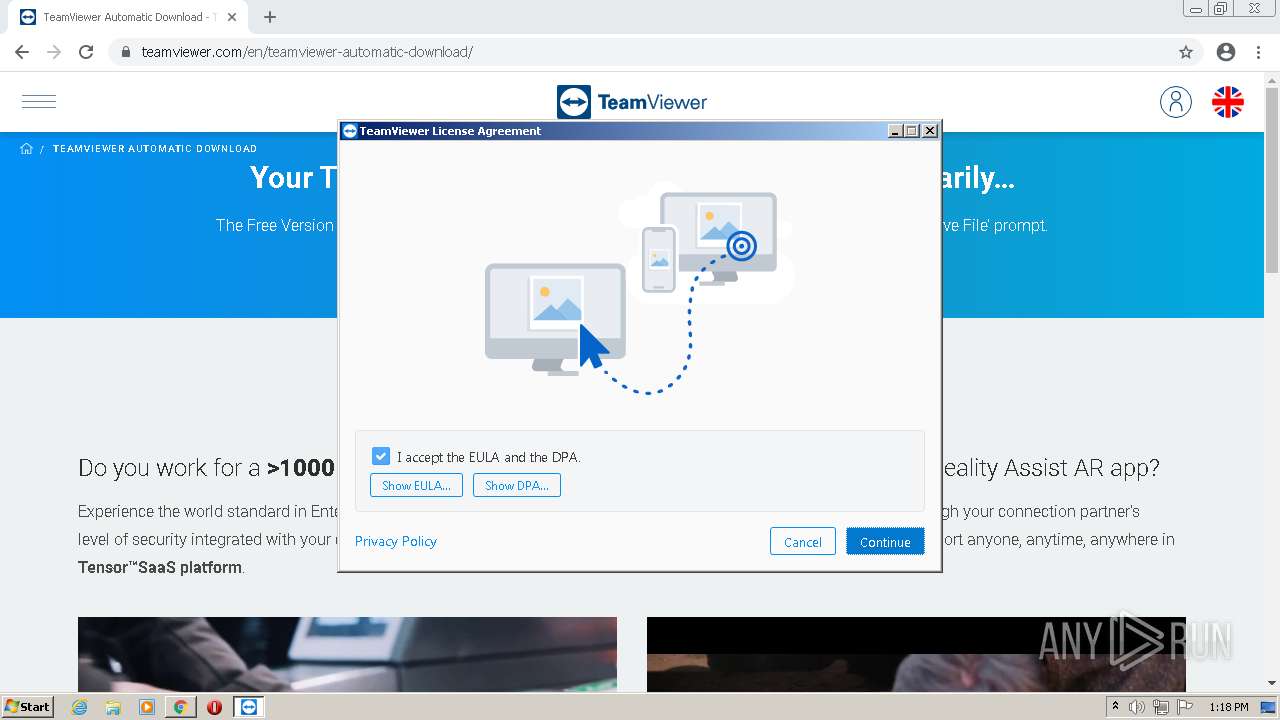Click the home breadcrumb icon

pos(27,148)
